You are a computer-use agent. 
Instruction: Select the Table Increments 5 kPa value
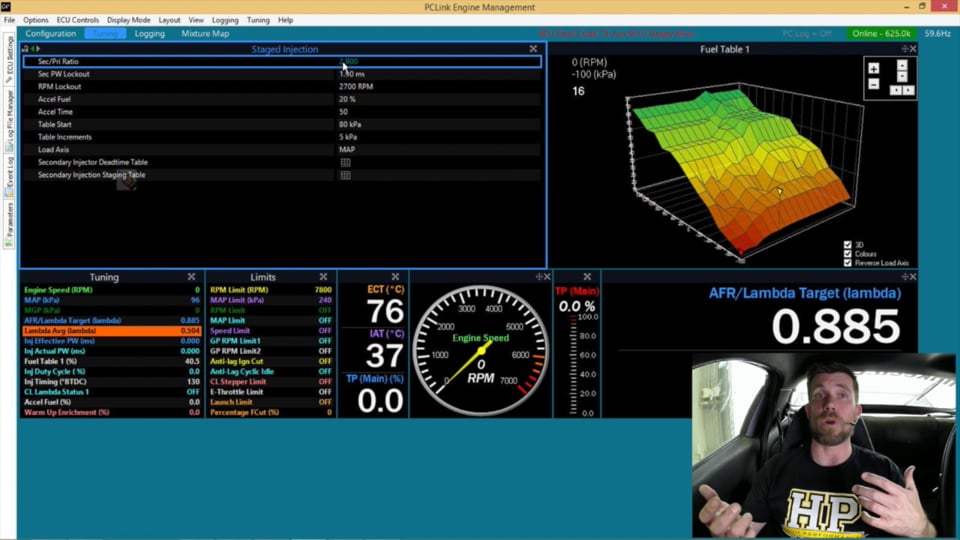[x=348, y=137]
